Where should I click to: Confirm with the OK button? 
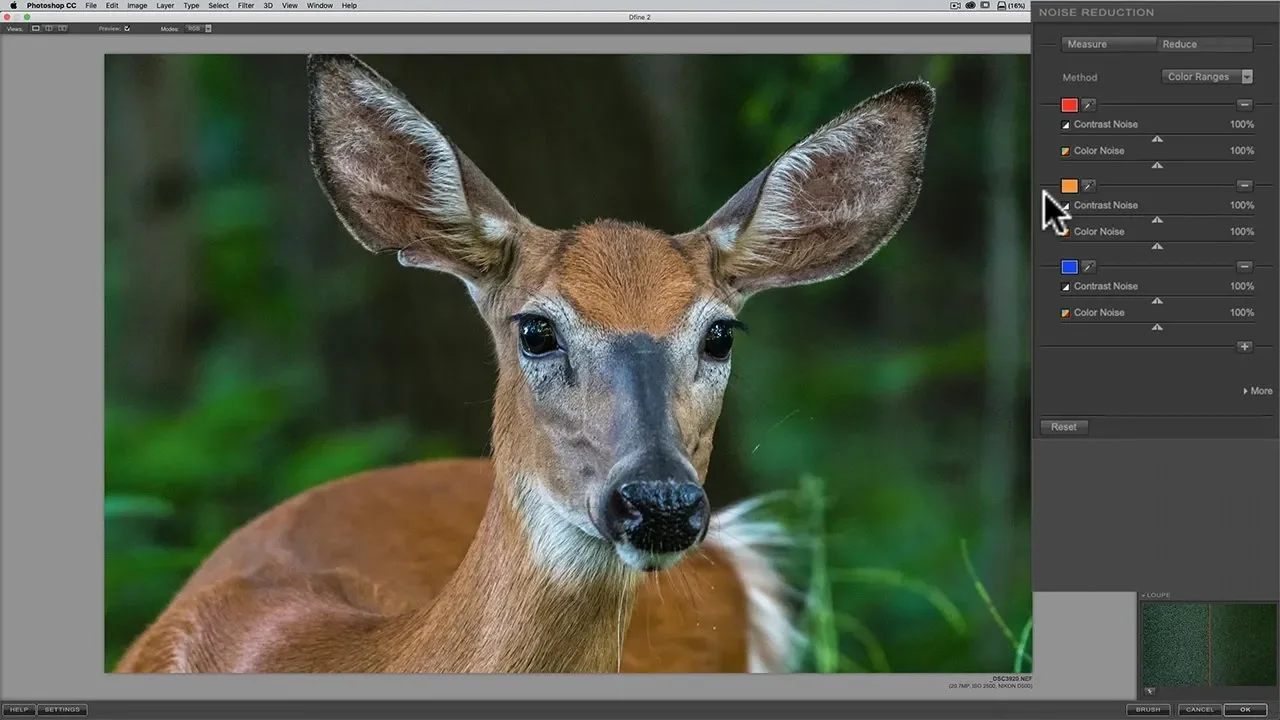pyautogui.click(x=1245, y=710)
